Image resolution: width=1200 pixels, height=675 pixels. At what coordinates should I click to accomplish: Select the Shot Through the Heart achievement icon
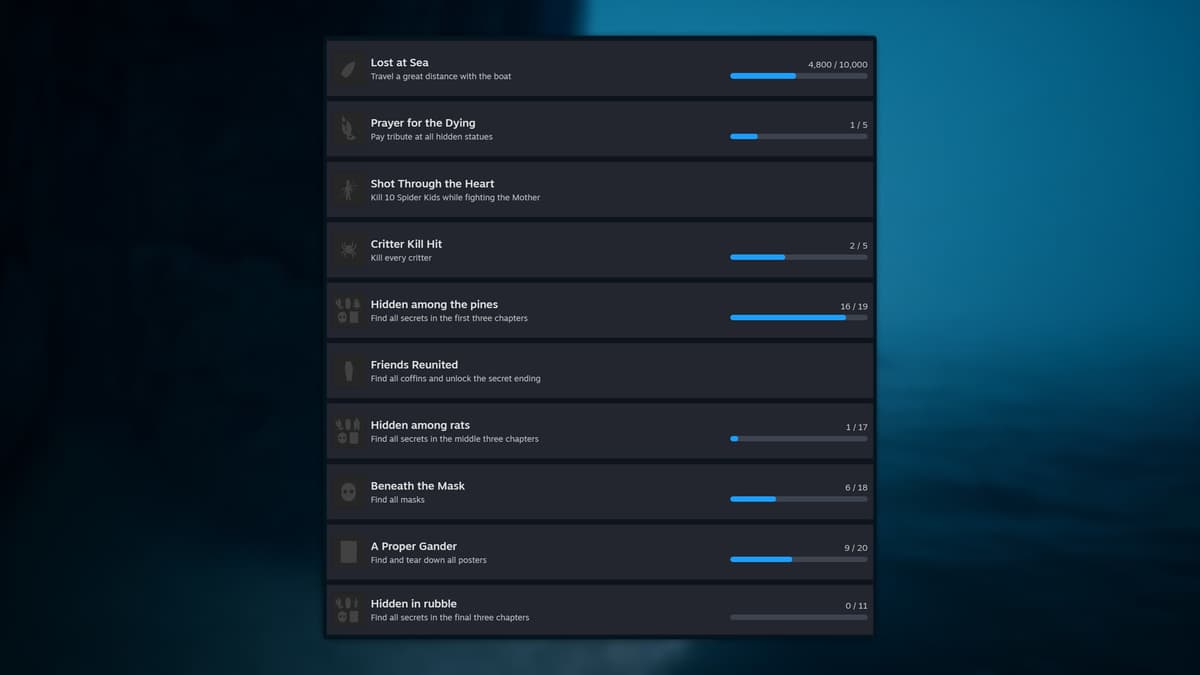348,190
